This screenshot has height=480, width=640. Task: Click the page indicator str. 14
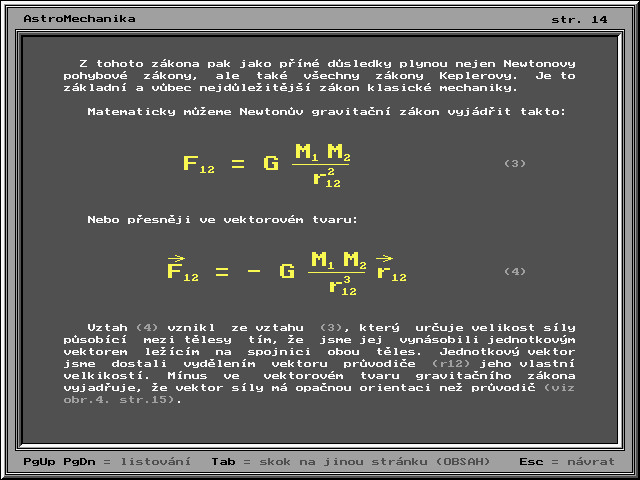coord(579,19)
